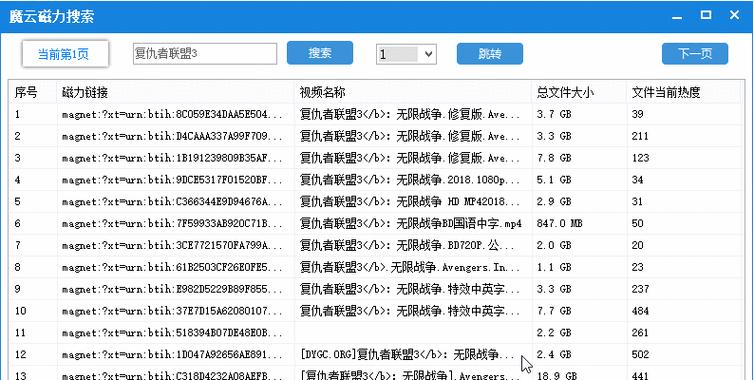754x380 pixels.
Task: Click the heat value 484
Action: tap(640, 311)
